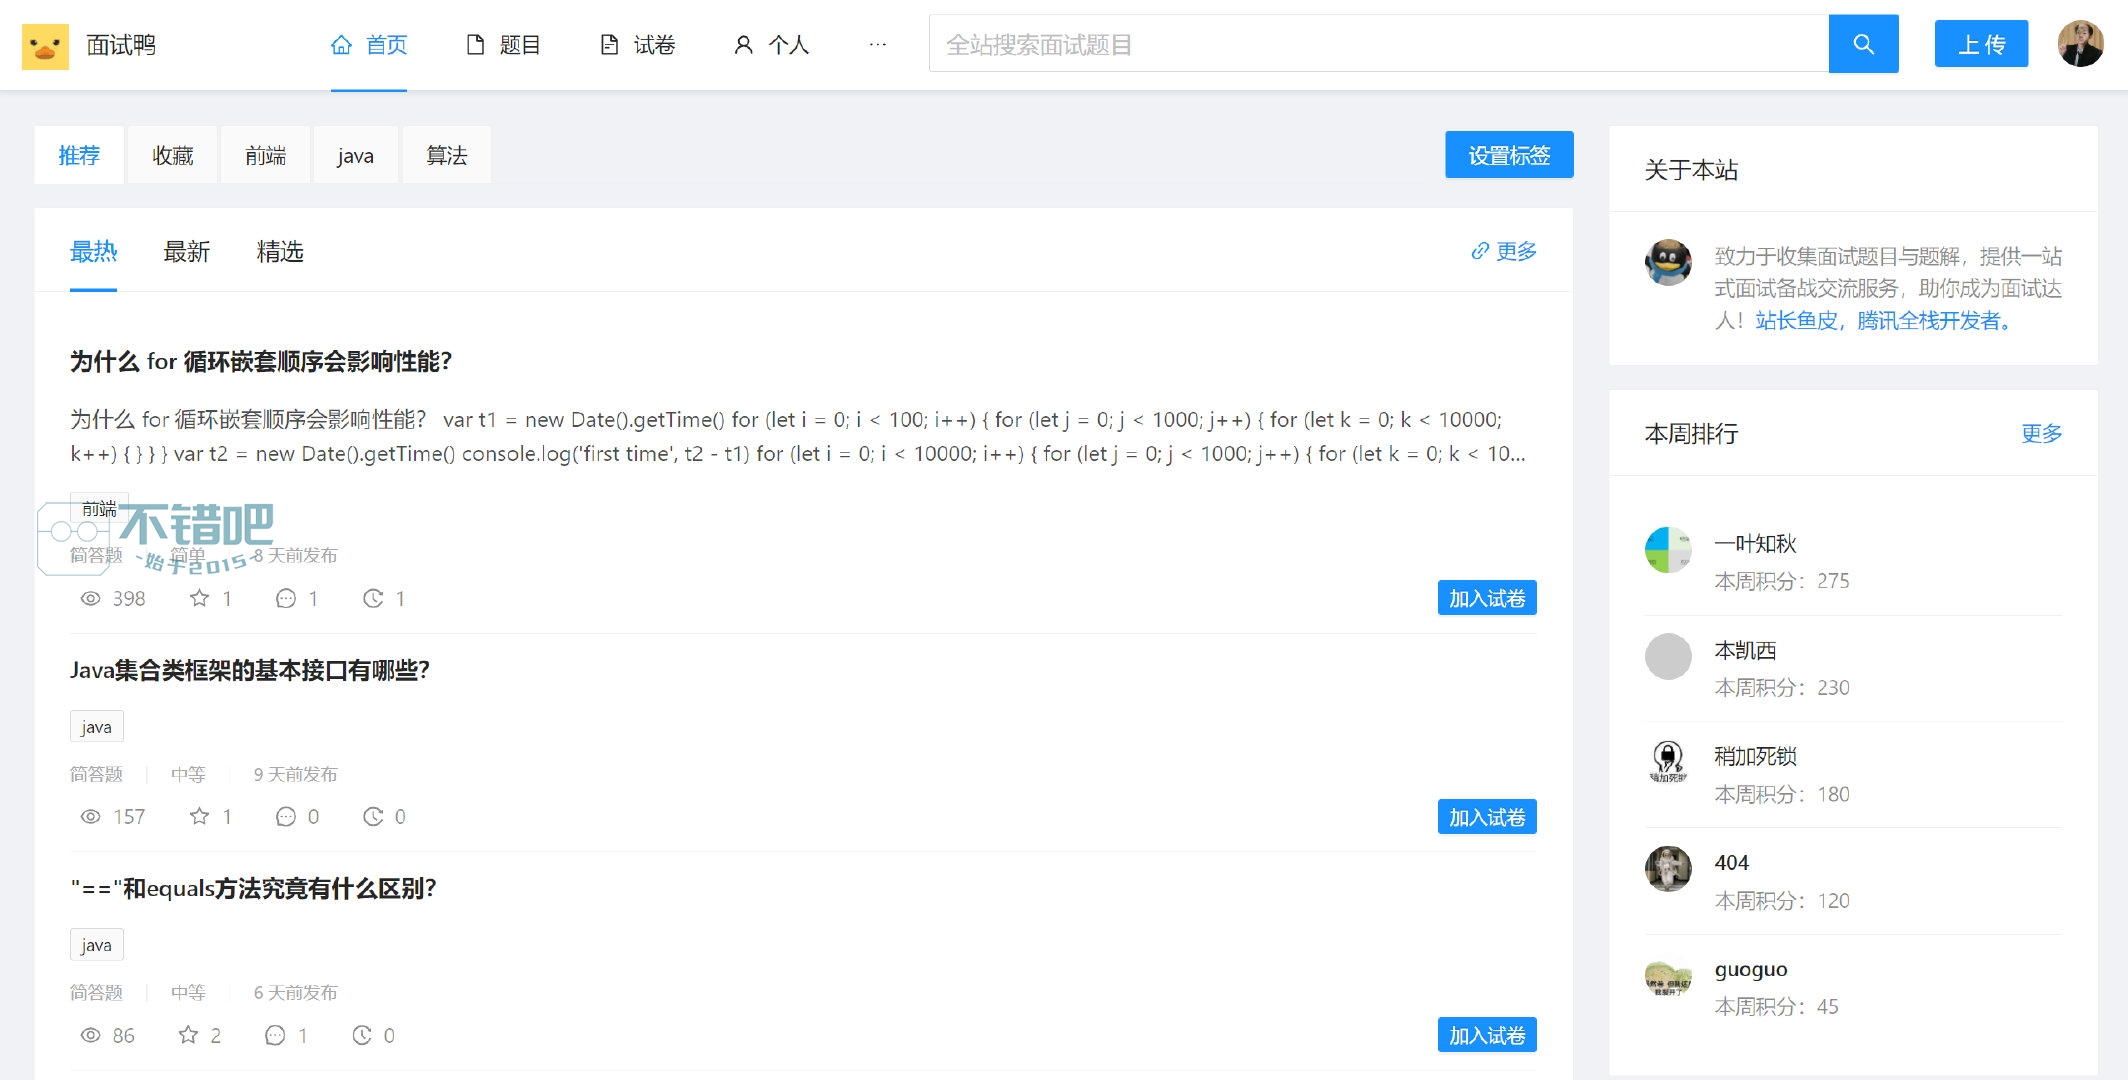Click the blue search magnifier button
Screen dimensions: 2128x1080
[x=1863, y=44]
